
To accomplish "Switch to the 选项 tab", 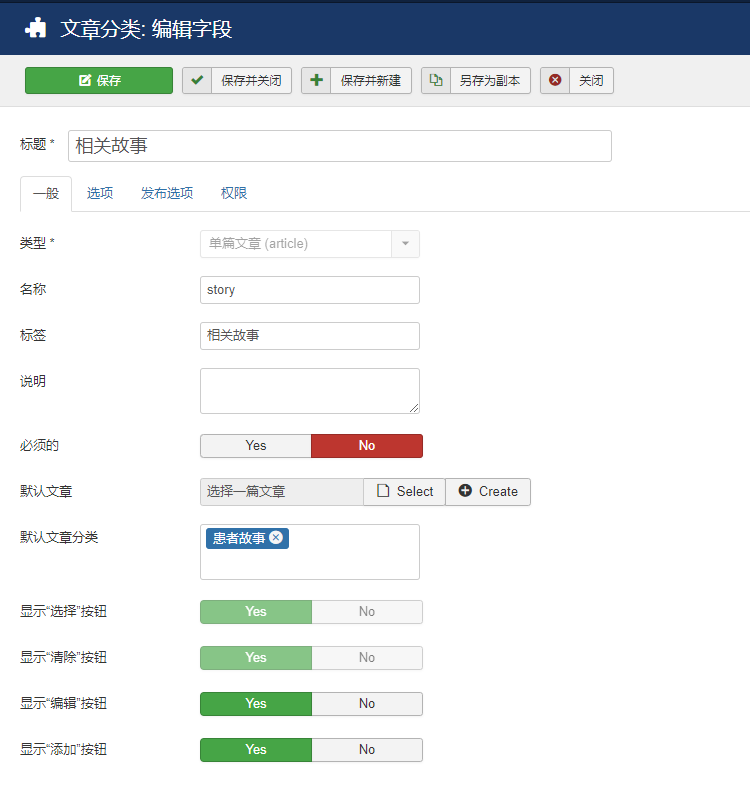I will point(99,193).
